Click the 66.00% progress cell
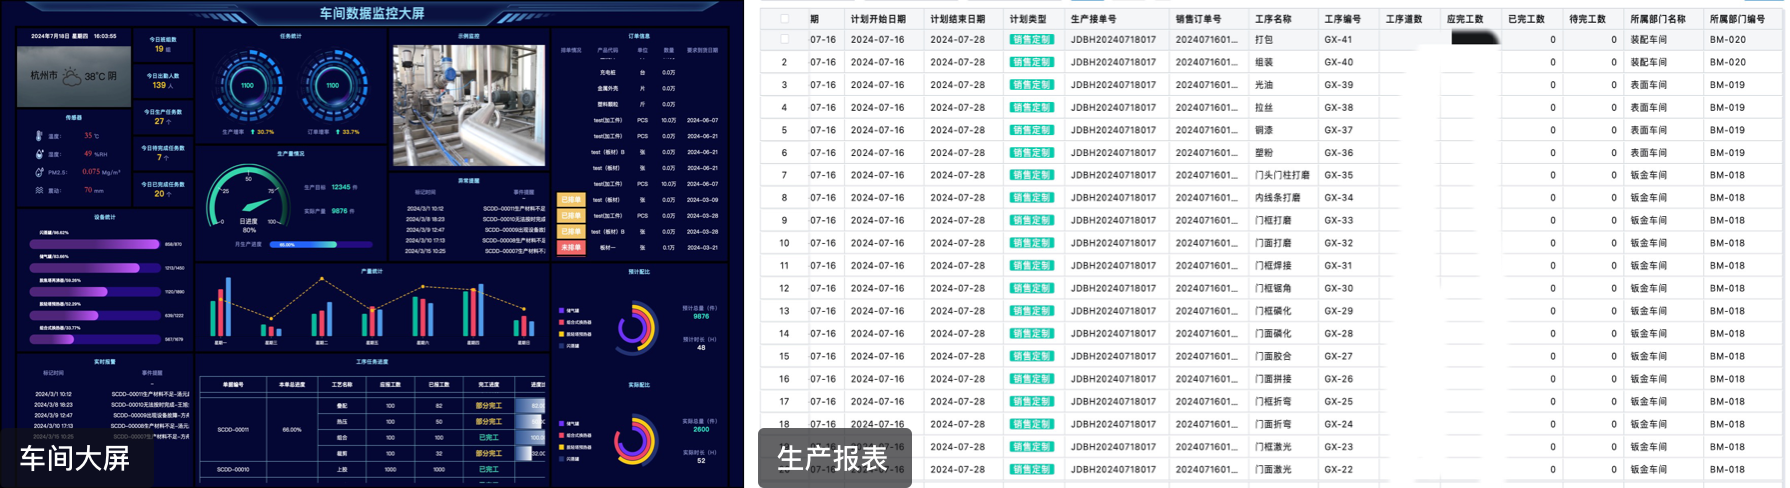The image size is (1790, 488). point(292,430)
